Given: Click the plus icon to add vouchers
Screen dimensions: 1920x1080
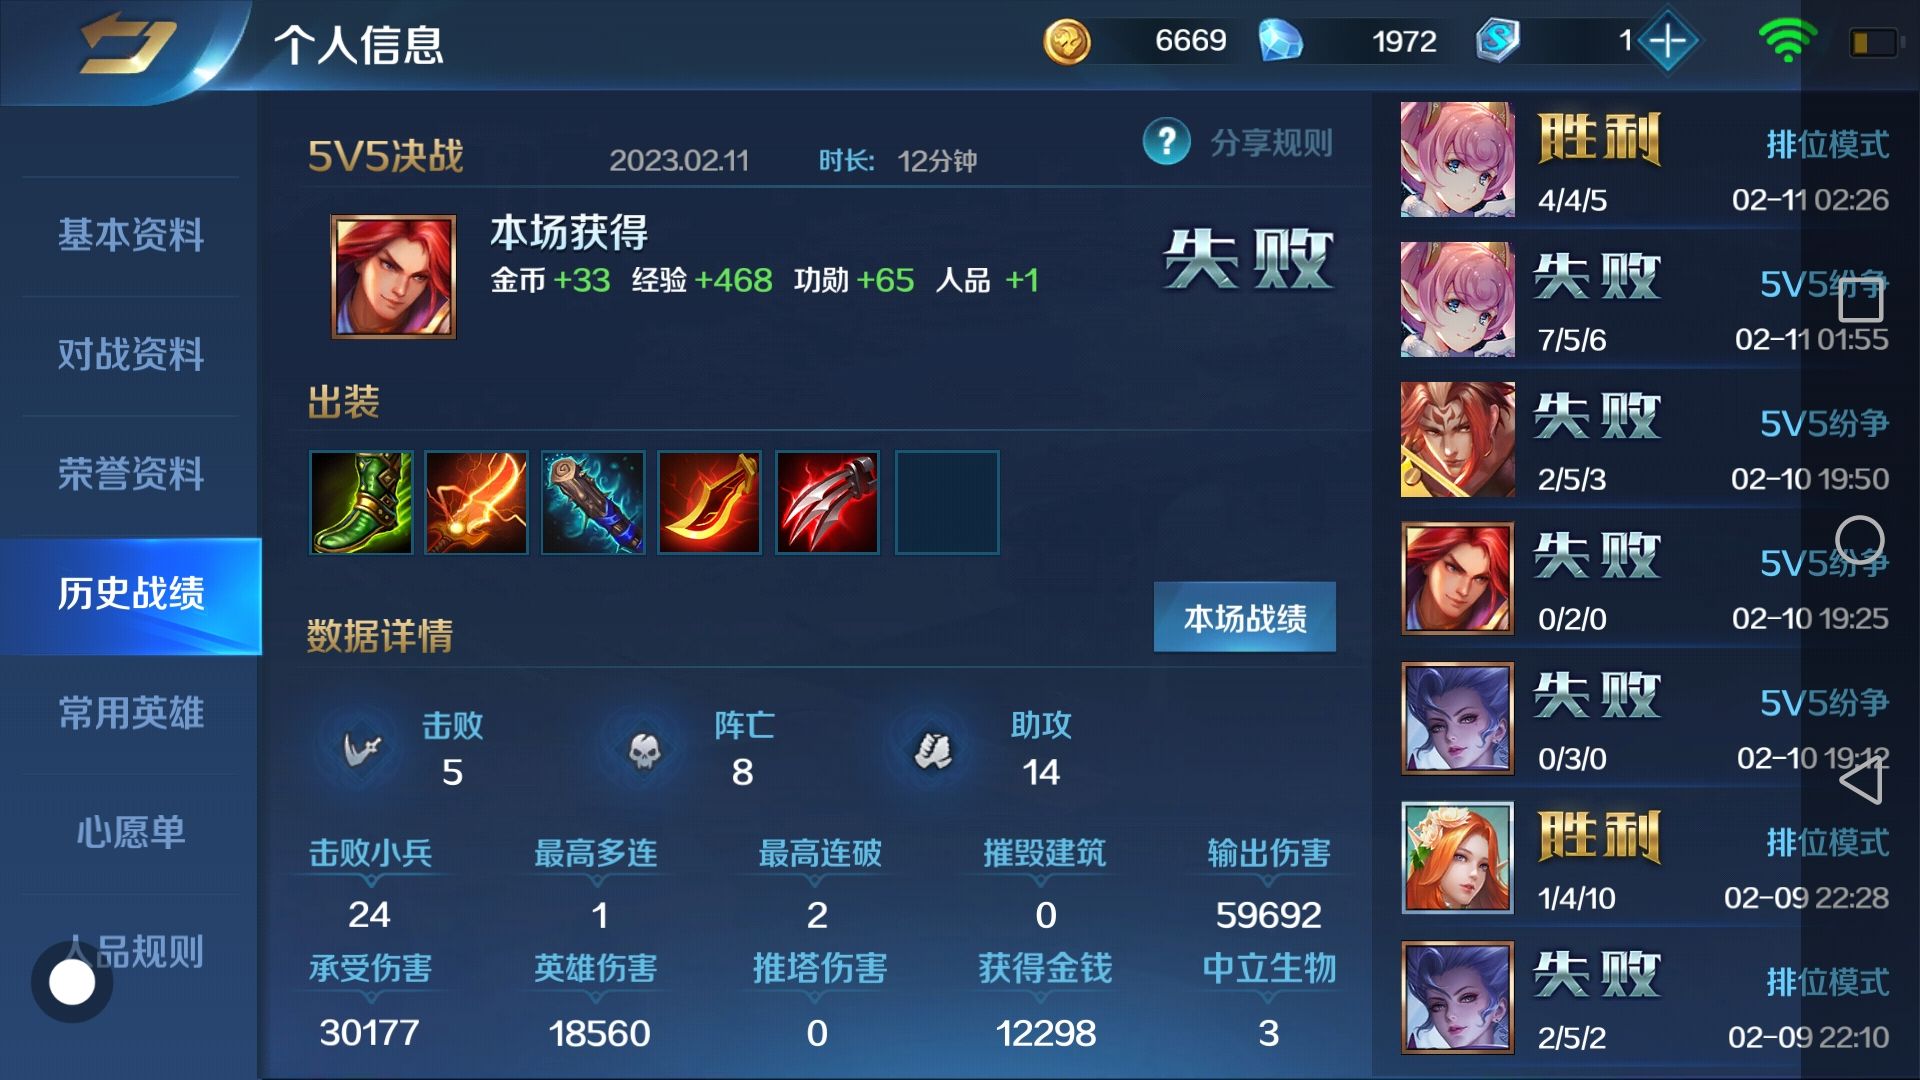Looking at the screenshot, I should pyautogui.click(x=1667, y=41).
